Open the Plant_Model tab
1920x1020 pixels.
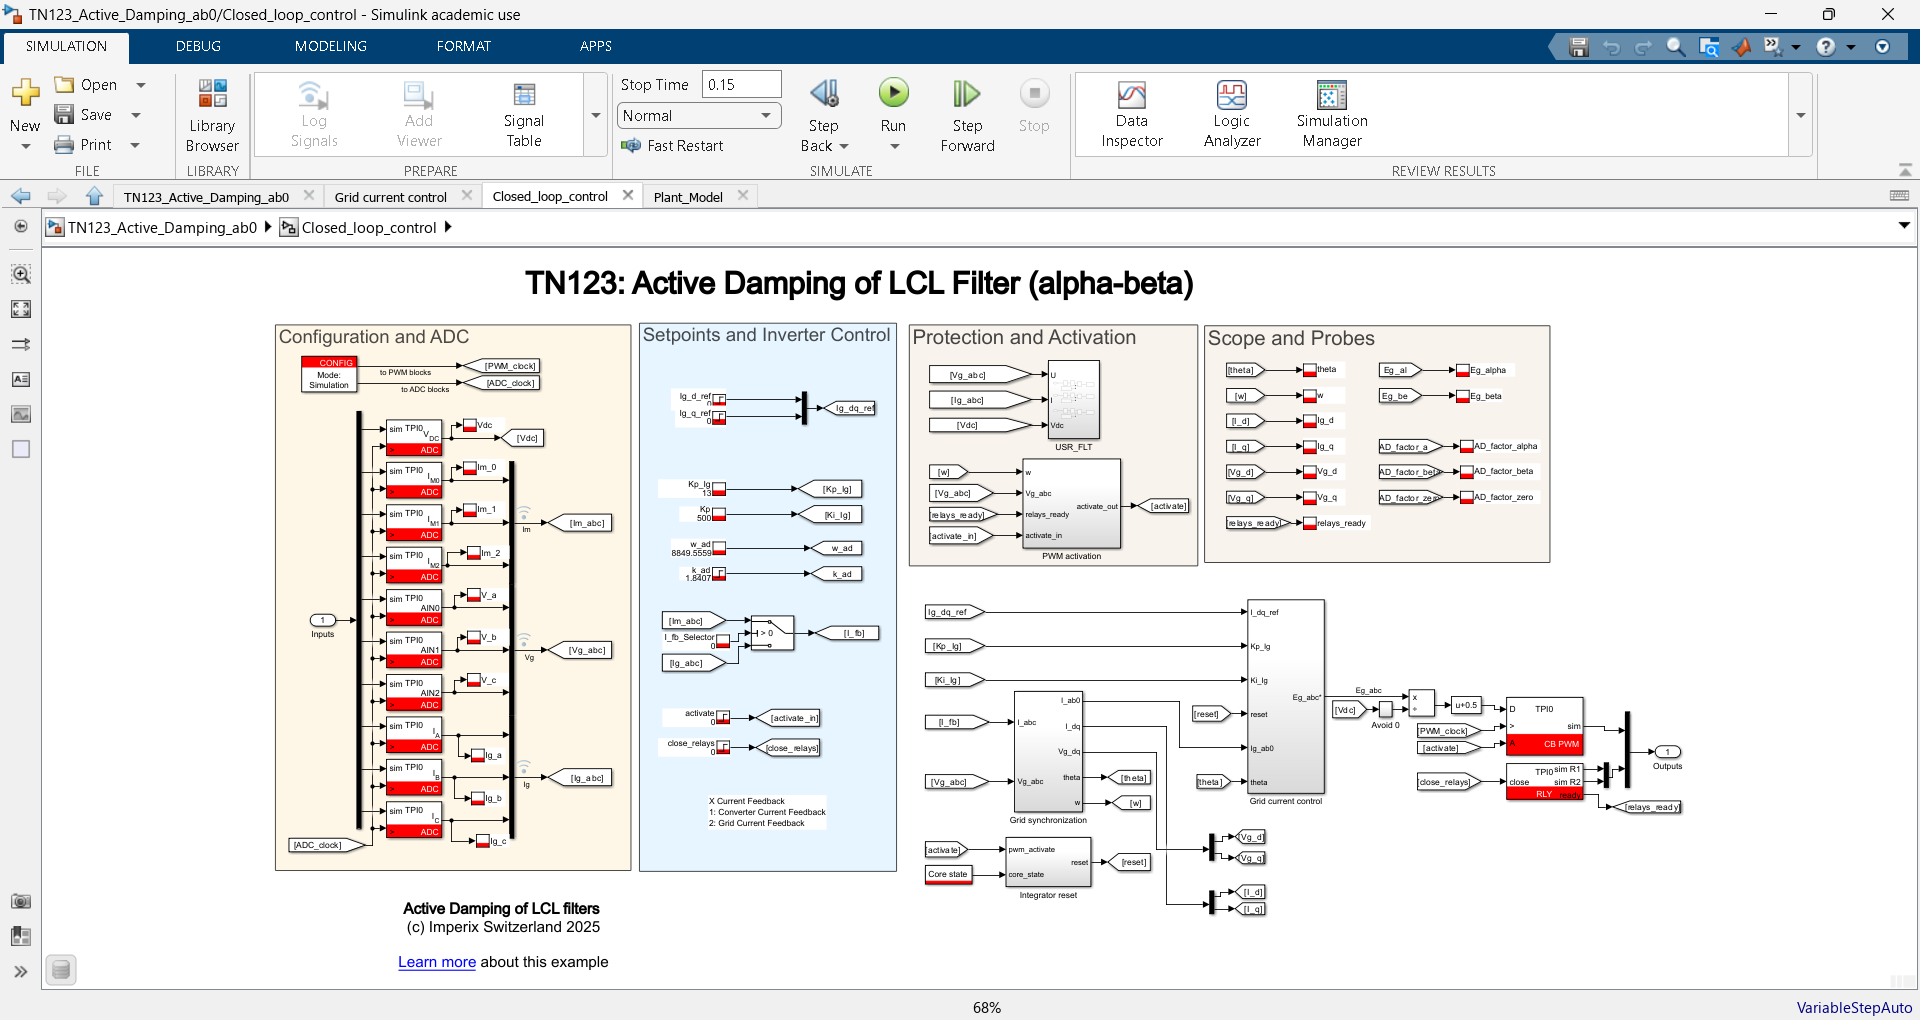click(687, 197)
